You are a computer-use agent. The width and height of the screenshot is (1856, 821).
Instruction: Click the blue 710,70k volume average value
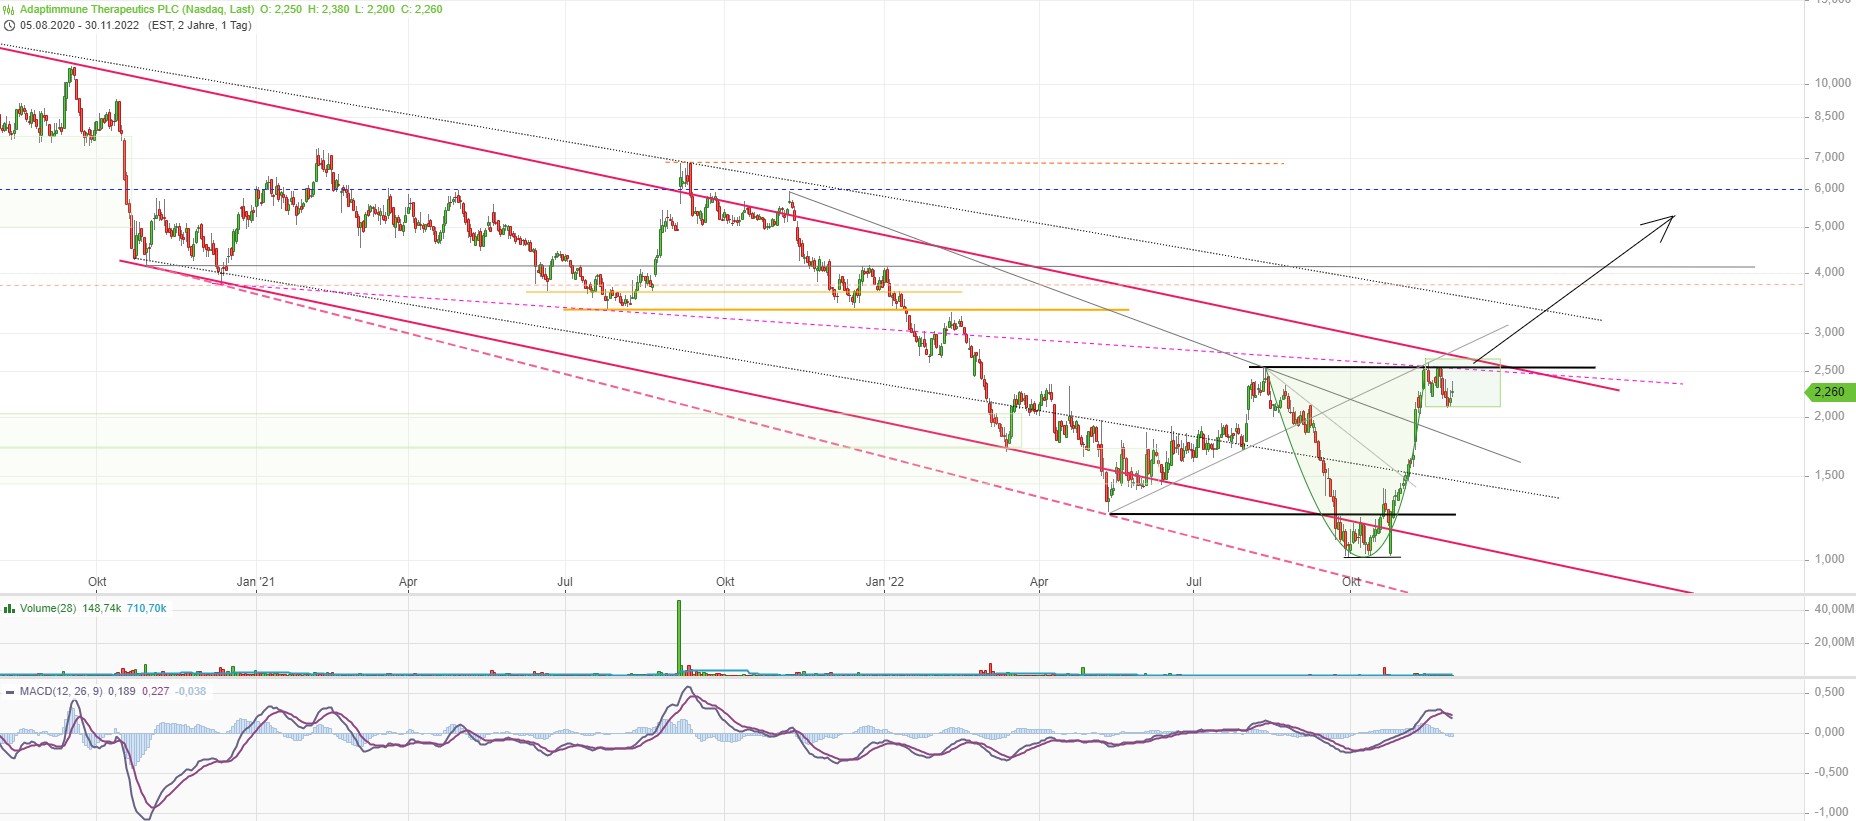[x=146, y=608]
